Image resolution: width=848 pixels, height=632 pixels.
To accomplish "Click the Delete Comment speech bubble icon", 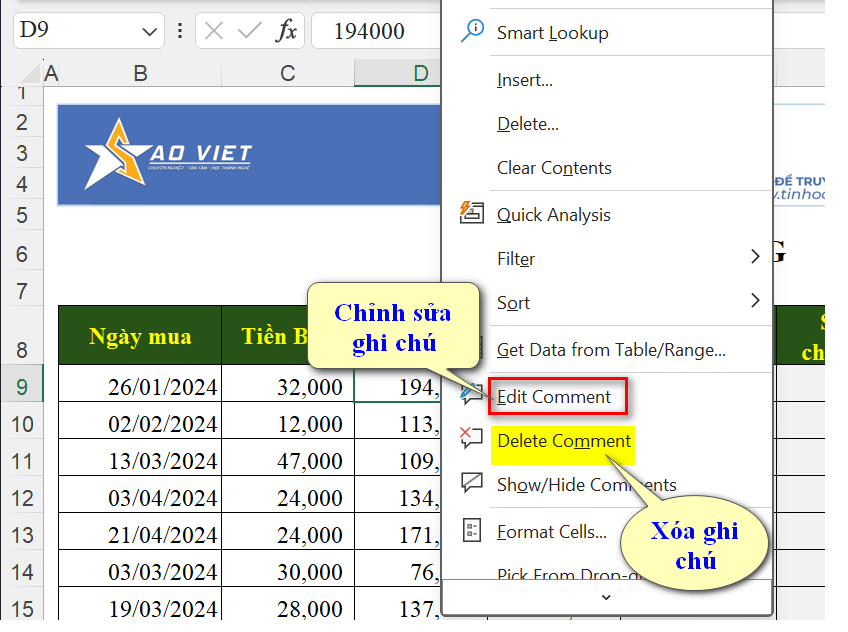I will 470,440.
